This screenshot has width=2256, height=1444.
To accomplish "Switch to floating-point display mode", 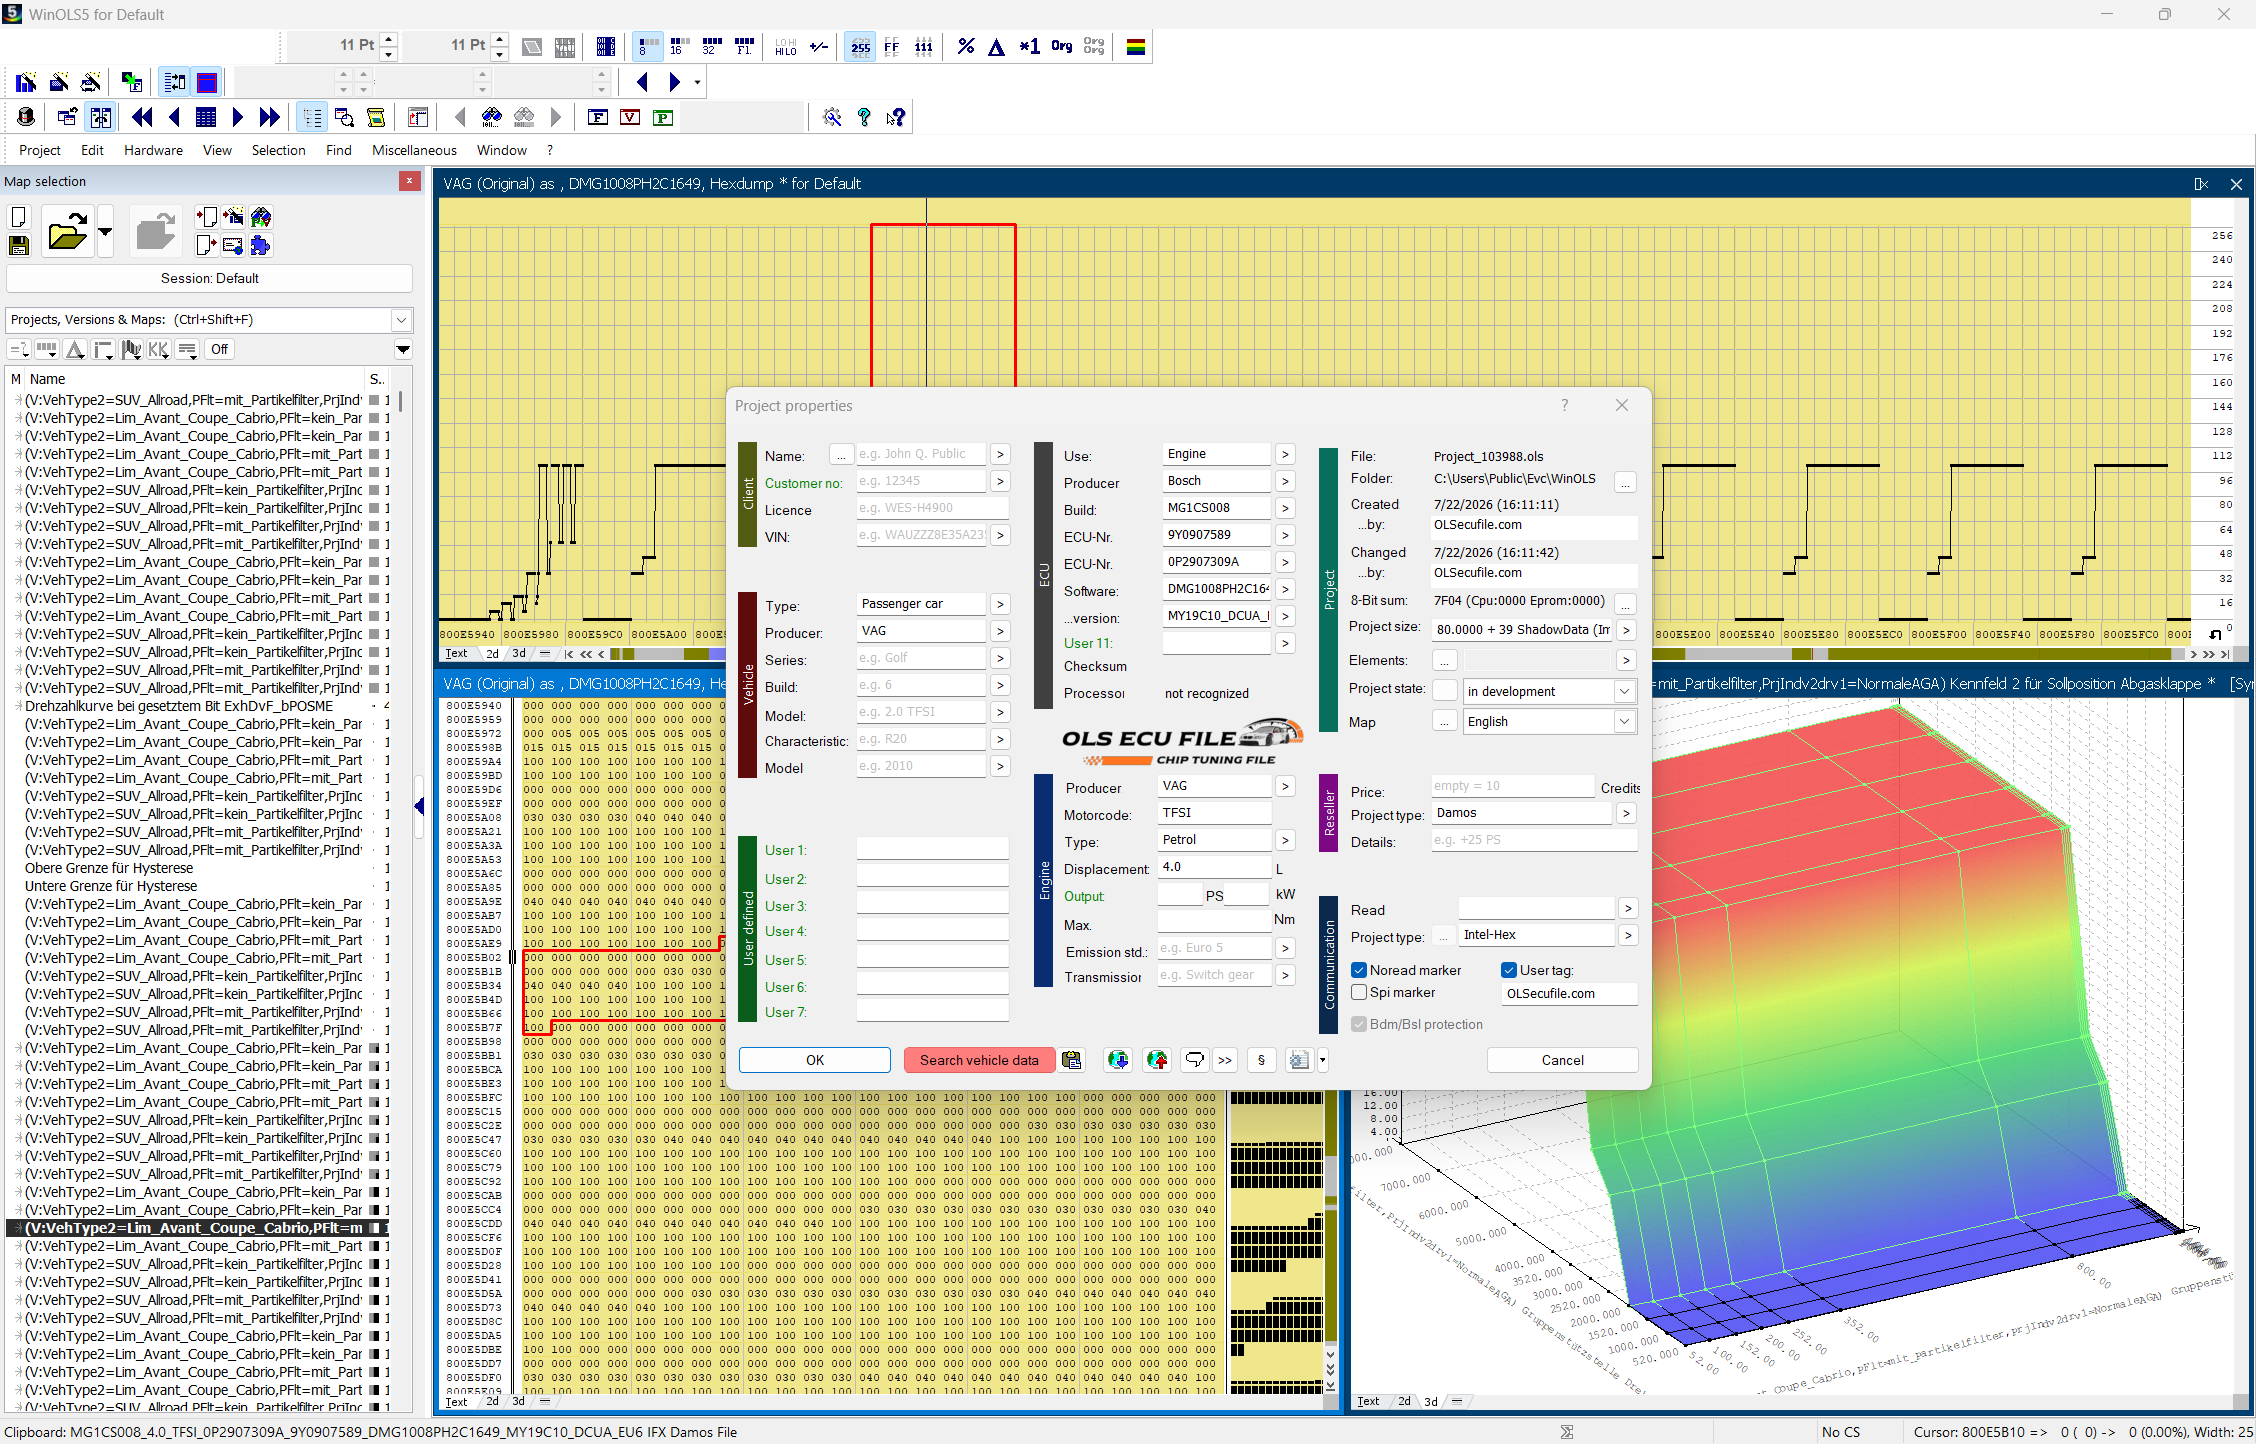I will tap(743, 46).
